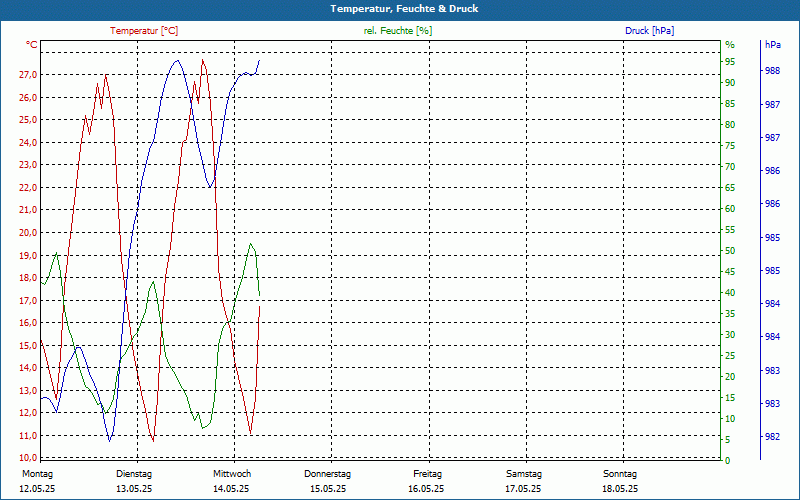800x500 pixels.
Task: Click the '26,0' temperature axis value
Action: (x=28, y=97)
